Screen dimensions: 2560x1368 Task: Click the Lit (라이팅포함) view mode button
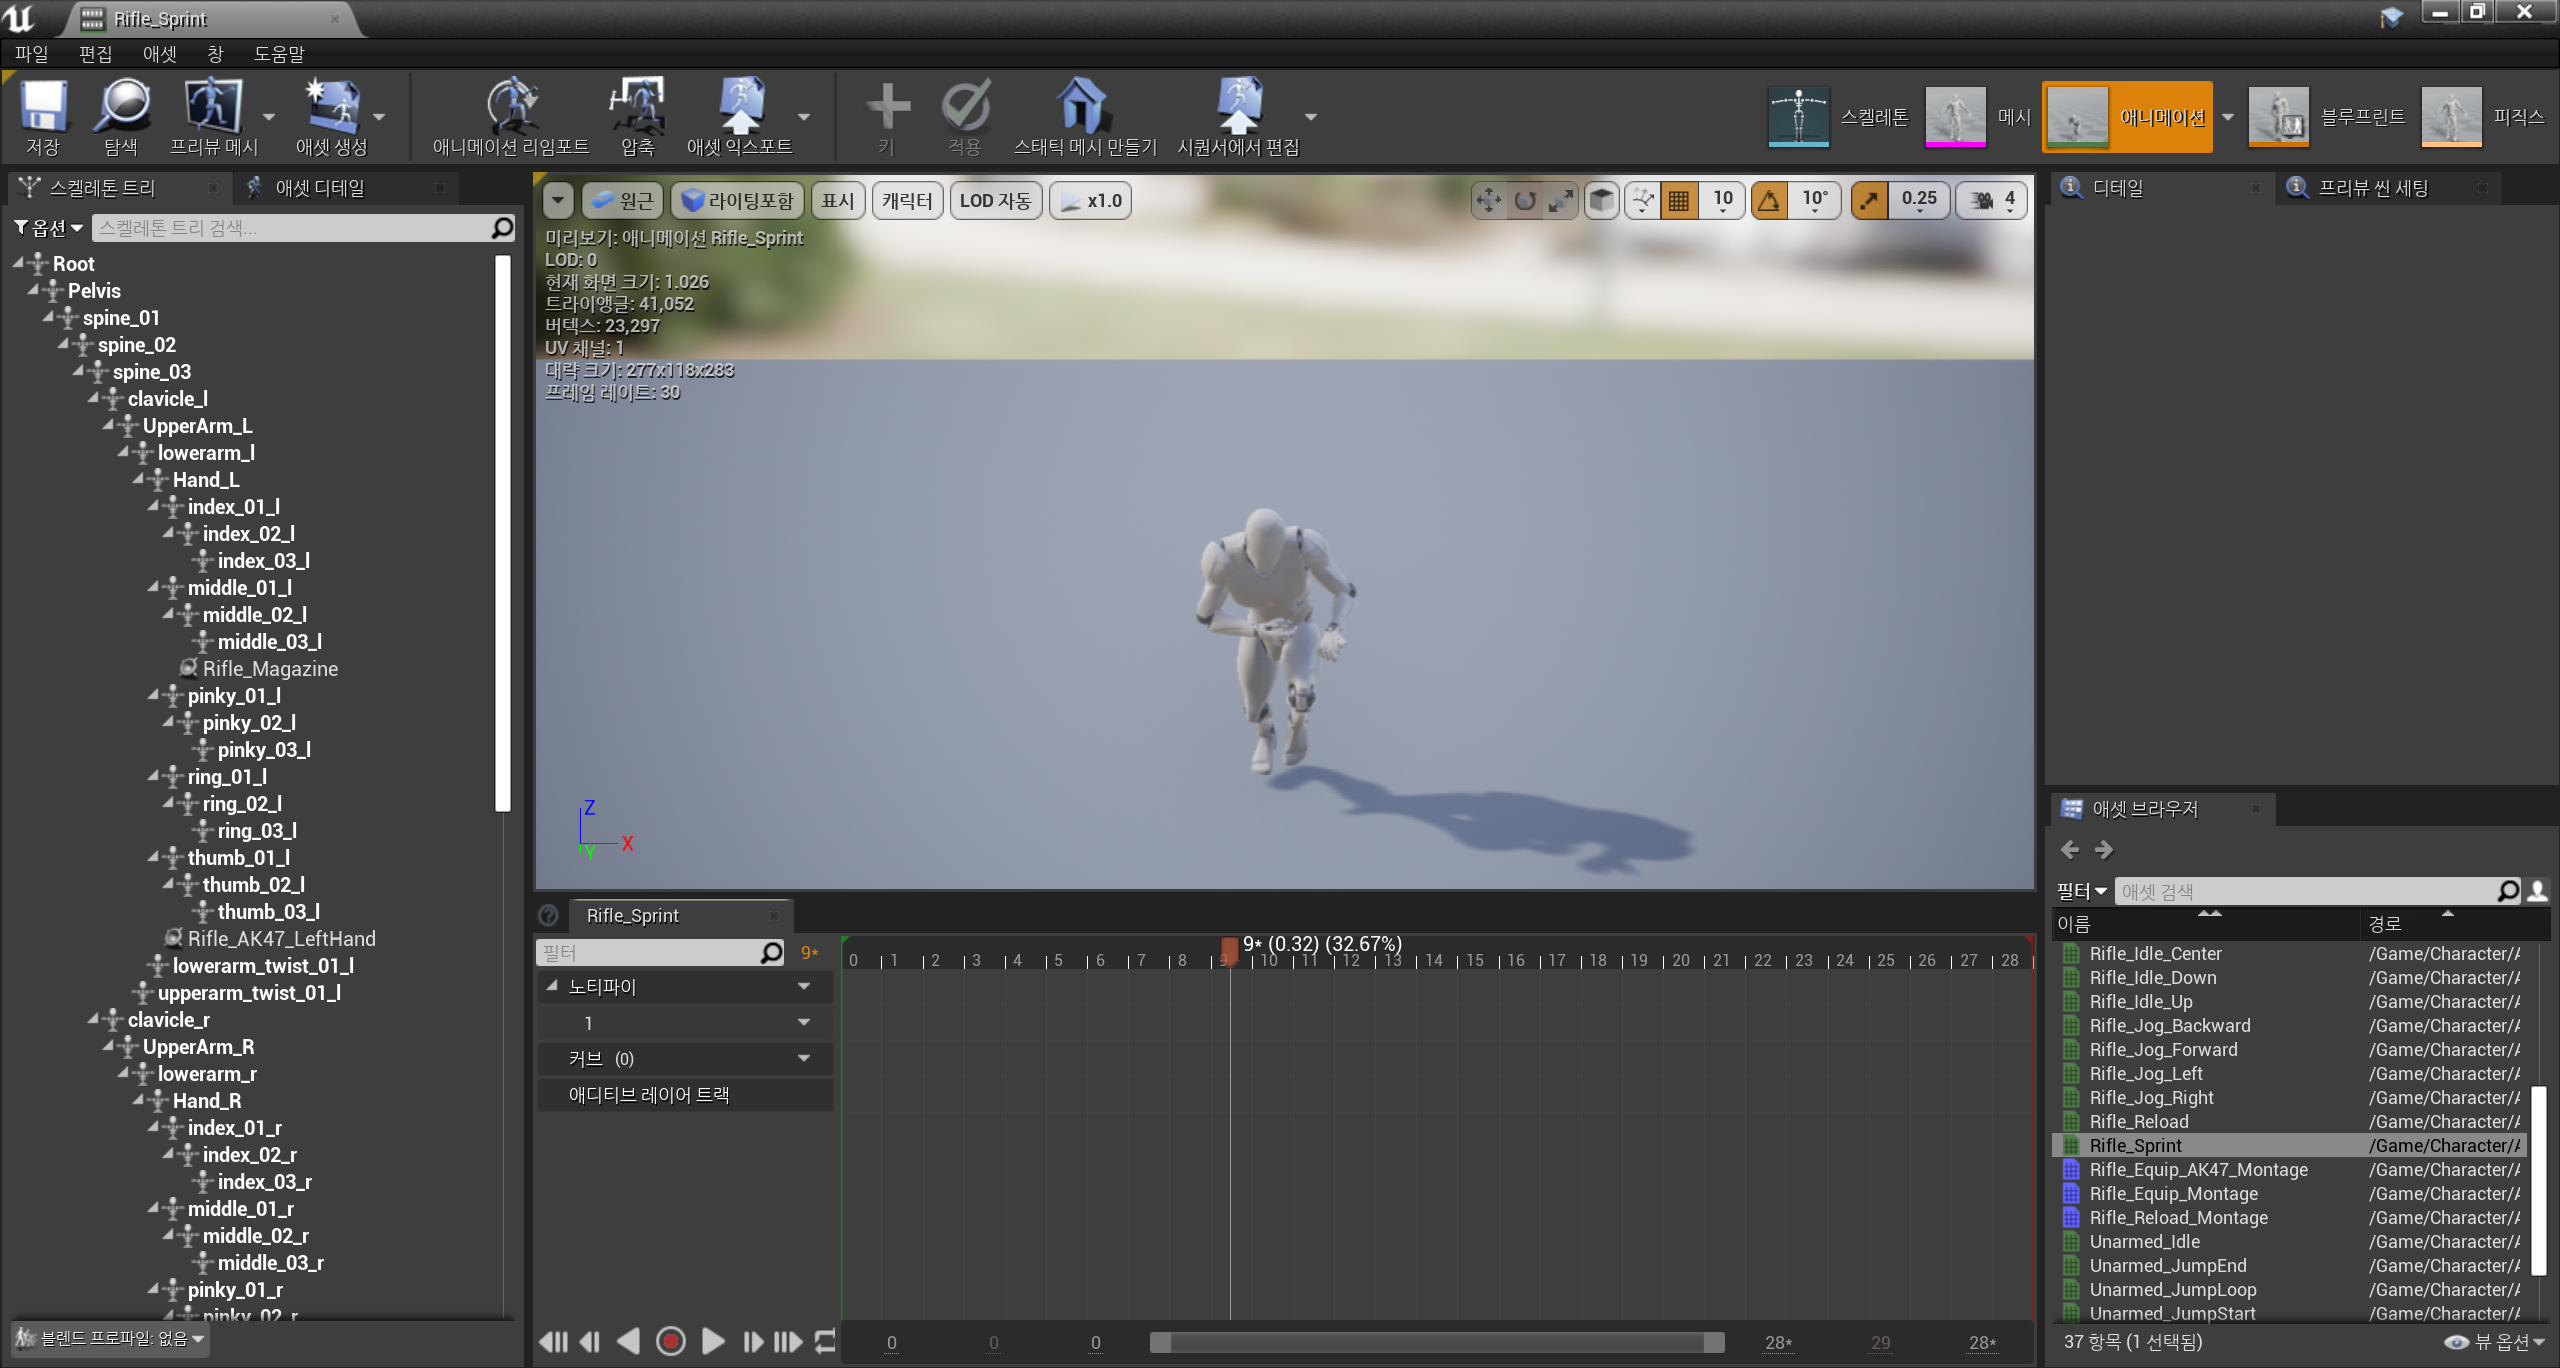tap(737, 201)
